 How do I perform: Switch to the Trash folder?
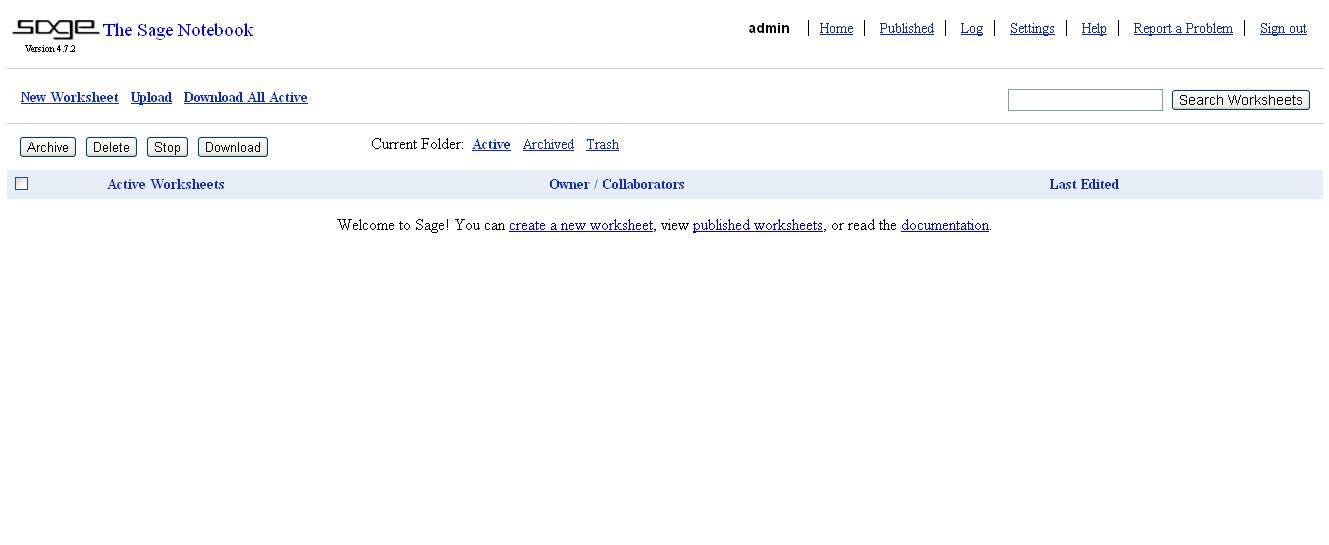point(602,145)
